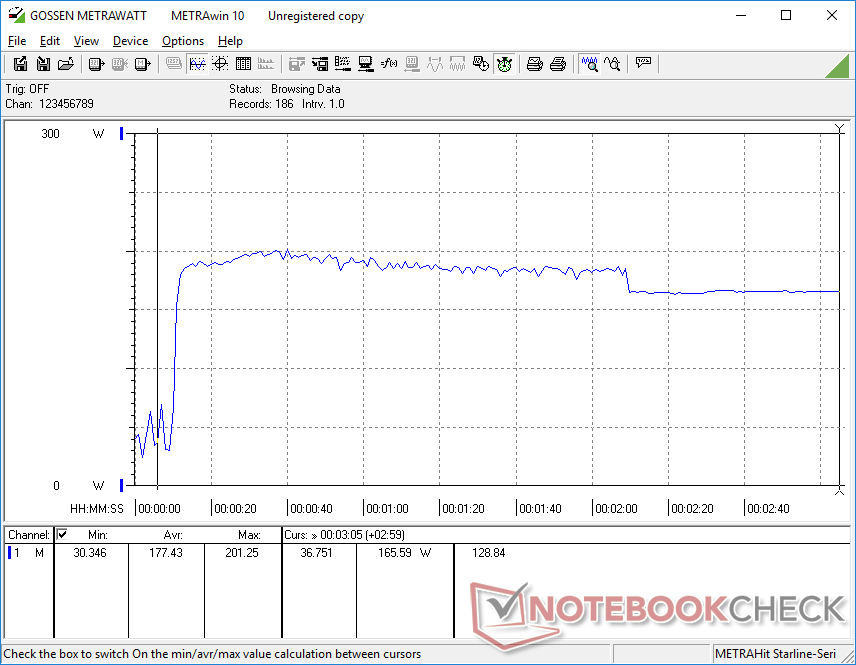
Task: Select the Y-t waveform graph view icon
Action: click(x=197, y=64)
